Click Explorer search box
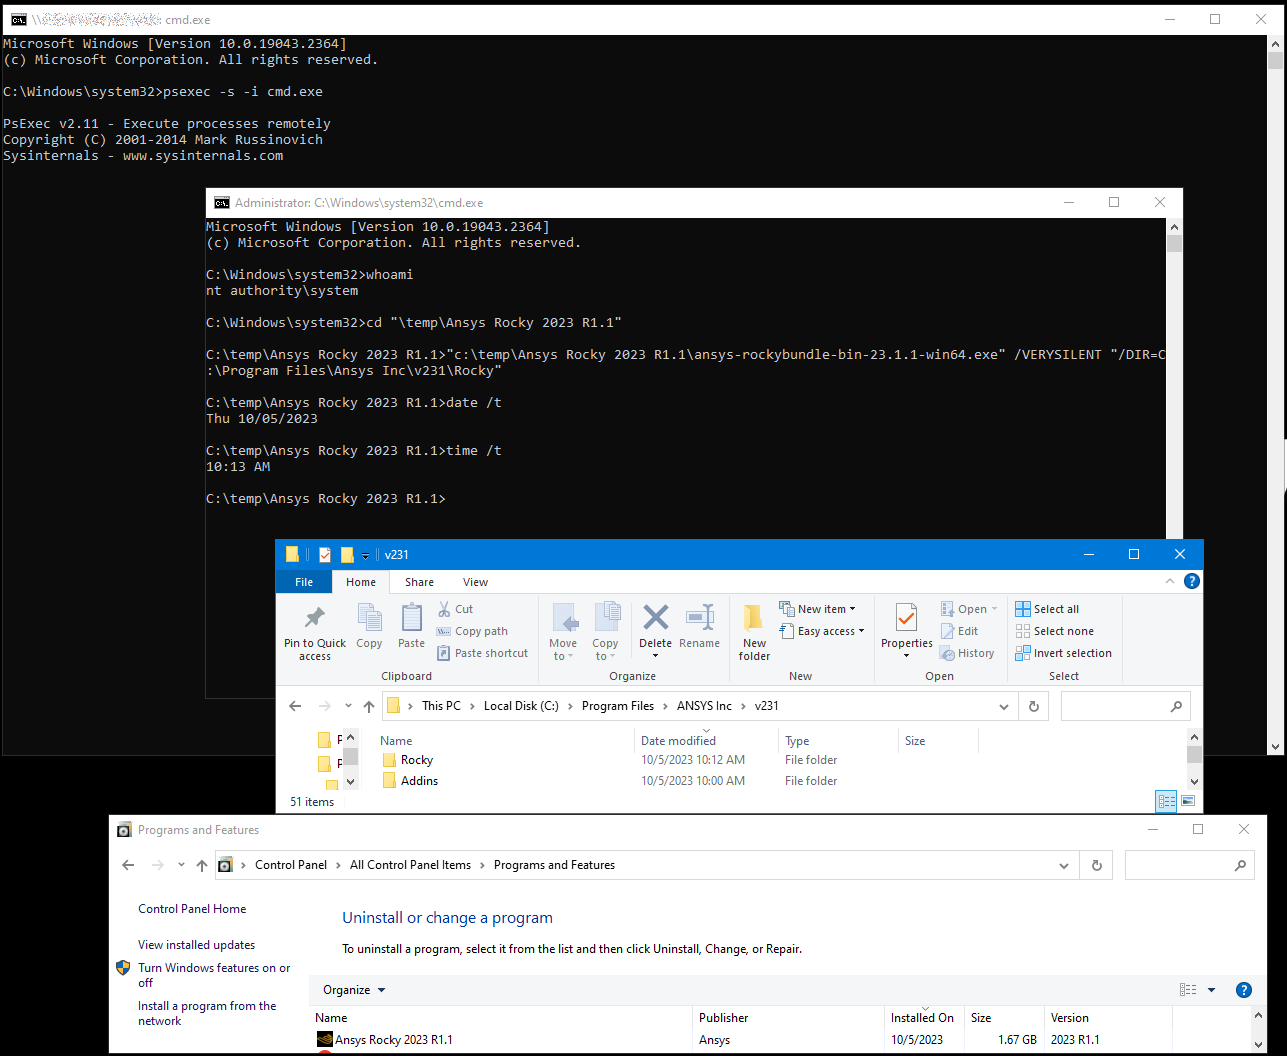The image size is (1287, 1056). coord(1125,706)
